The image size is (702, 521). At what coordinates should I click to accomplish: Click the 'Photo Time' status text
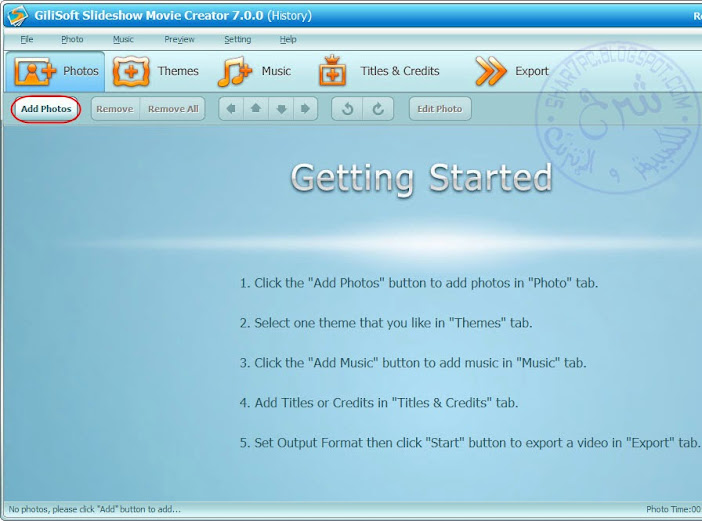click(673, 509)
